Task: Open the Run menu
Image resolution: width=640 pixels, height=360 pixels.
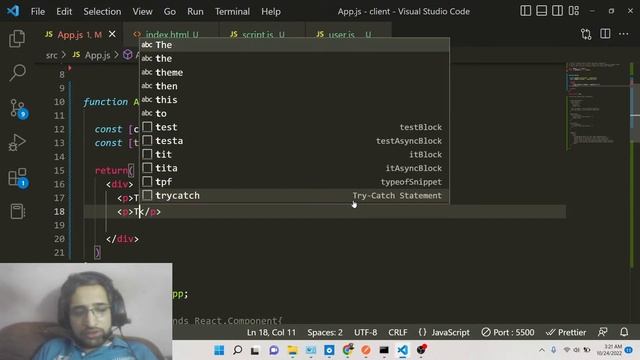Action: click(x=195, y=11)
